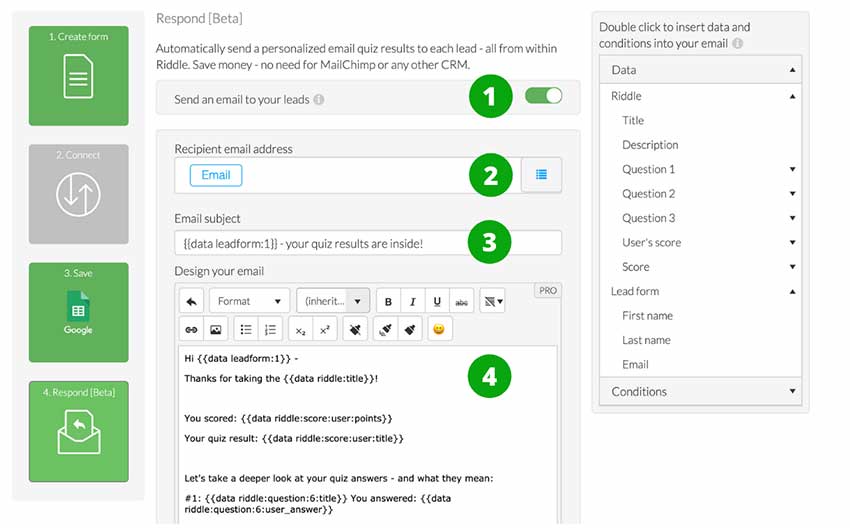Toggle Send an email to your leads switch

[544, 96]
